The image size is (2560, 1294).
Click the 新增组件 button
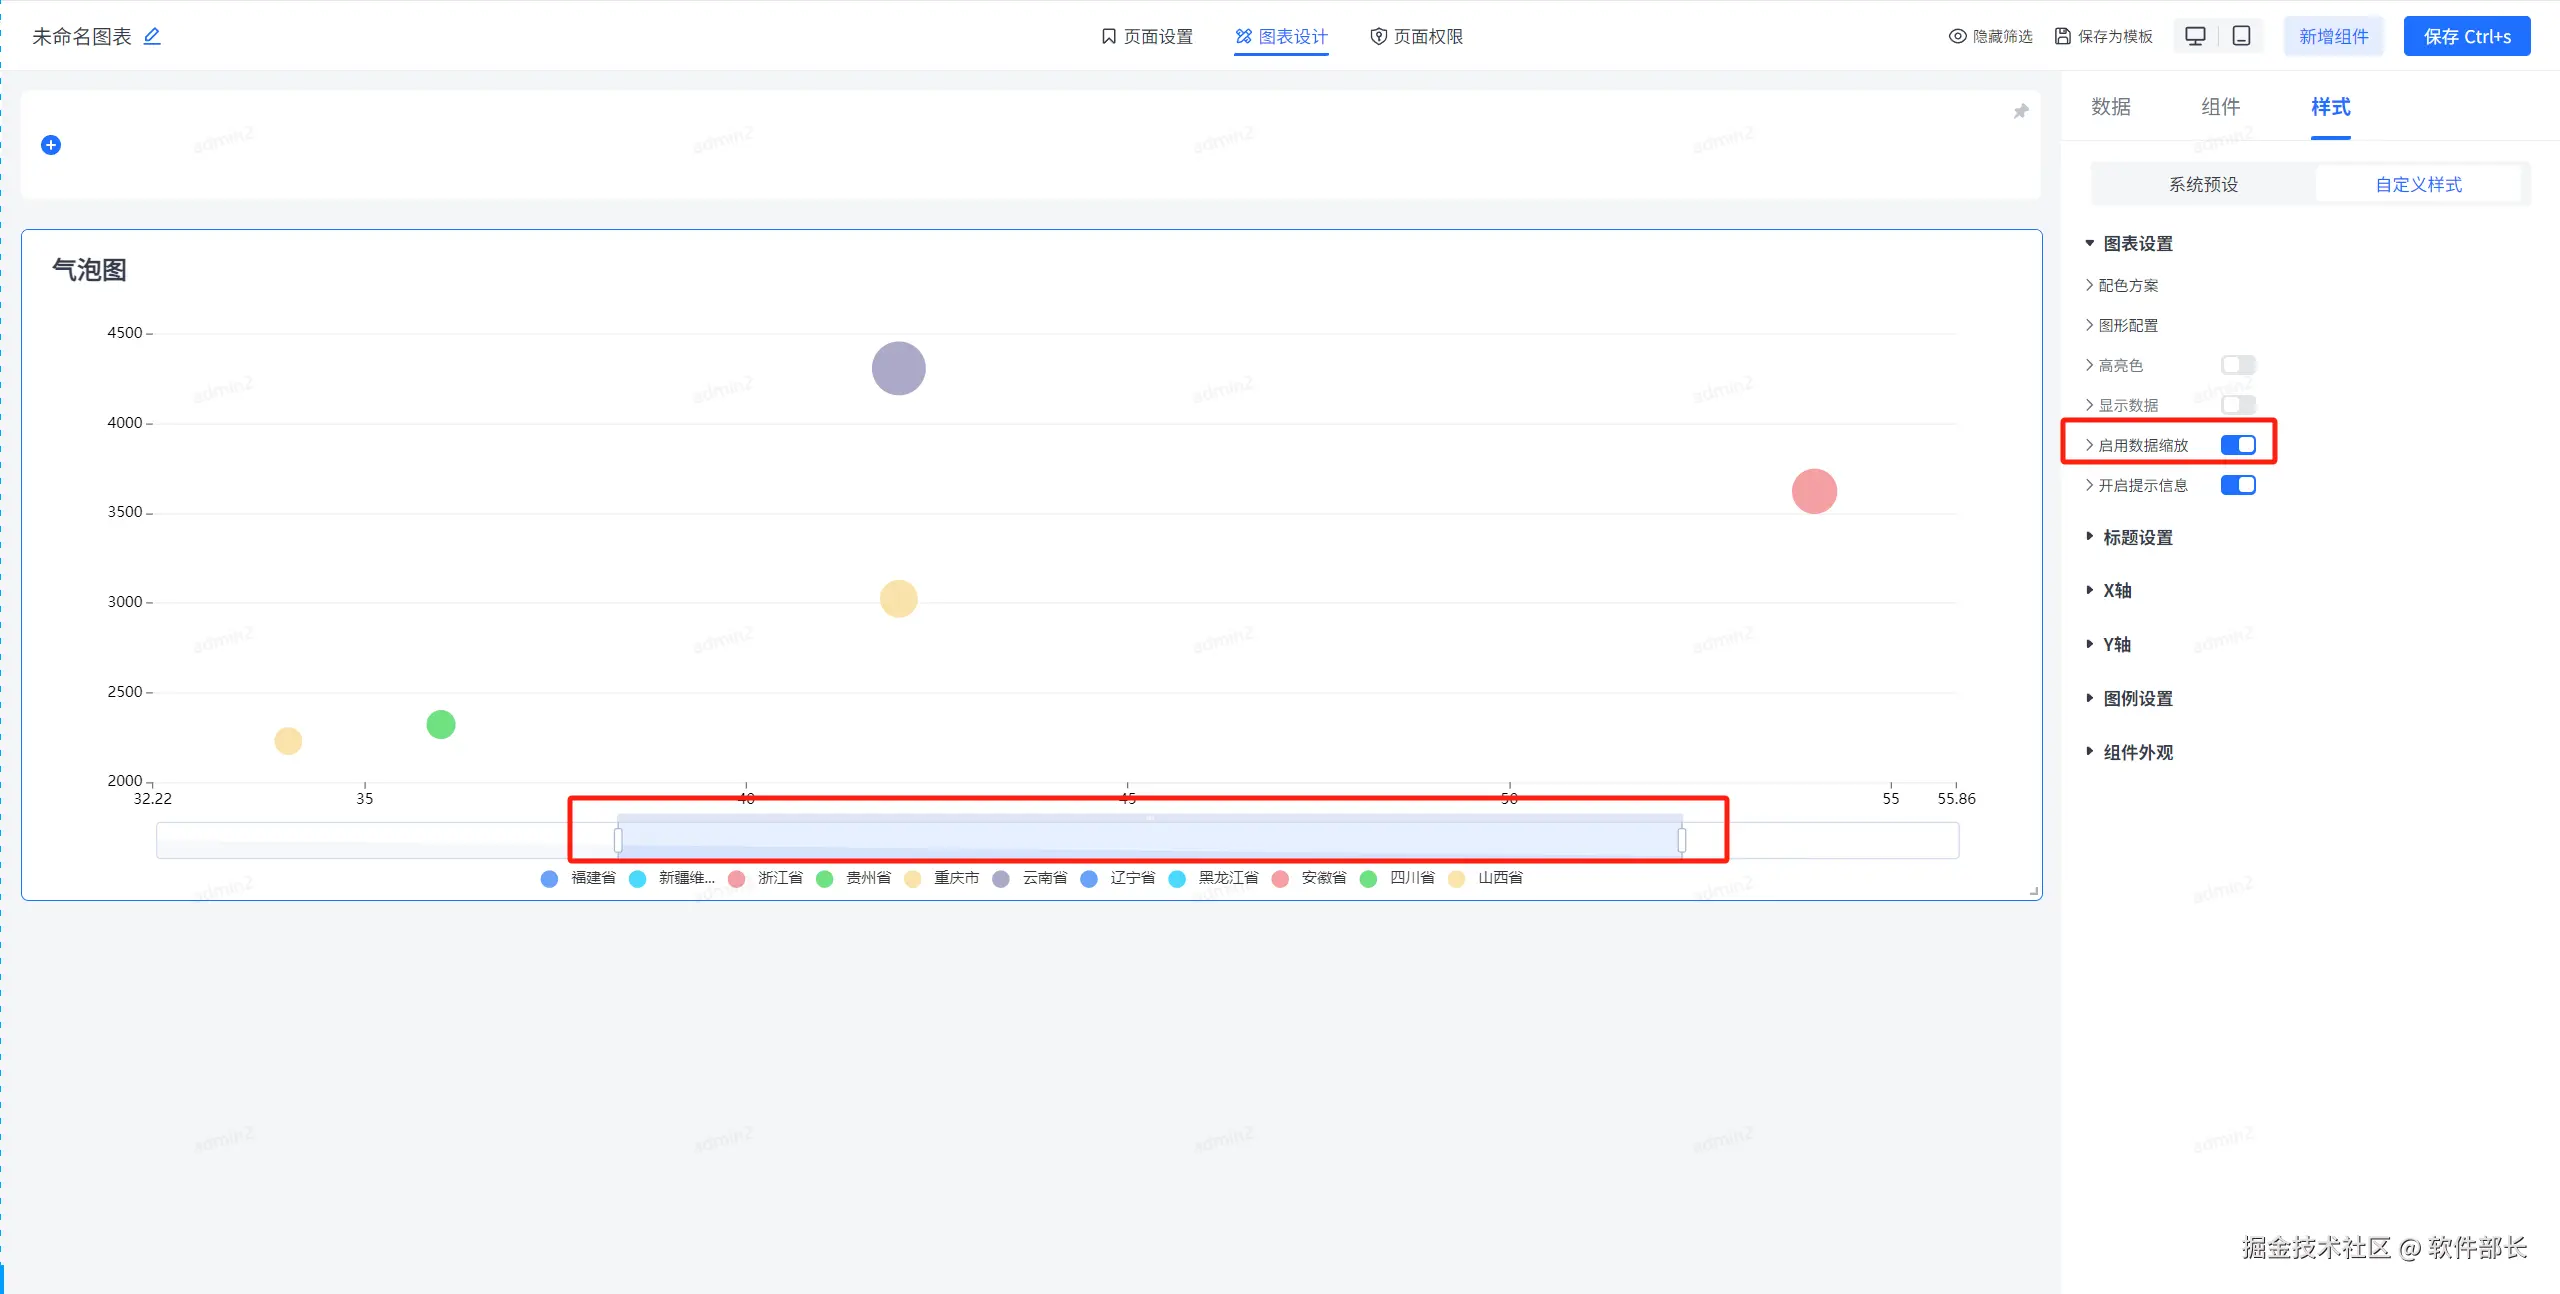point(2333,36)
